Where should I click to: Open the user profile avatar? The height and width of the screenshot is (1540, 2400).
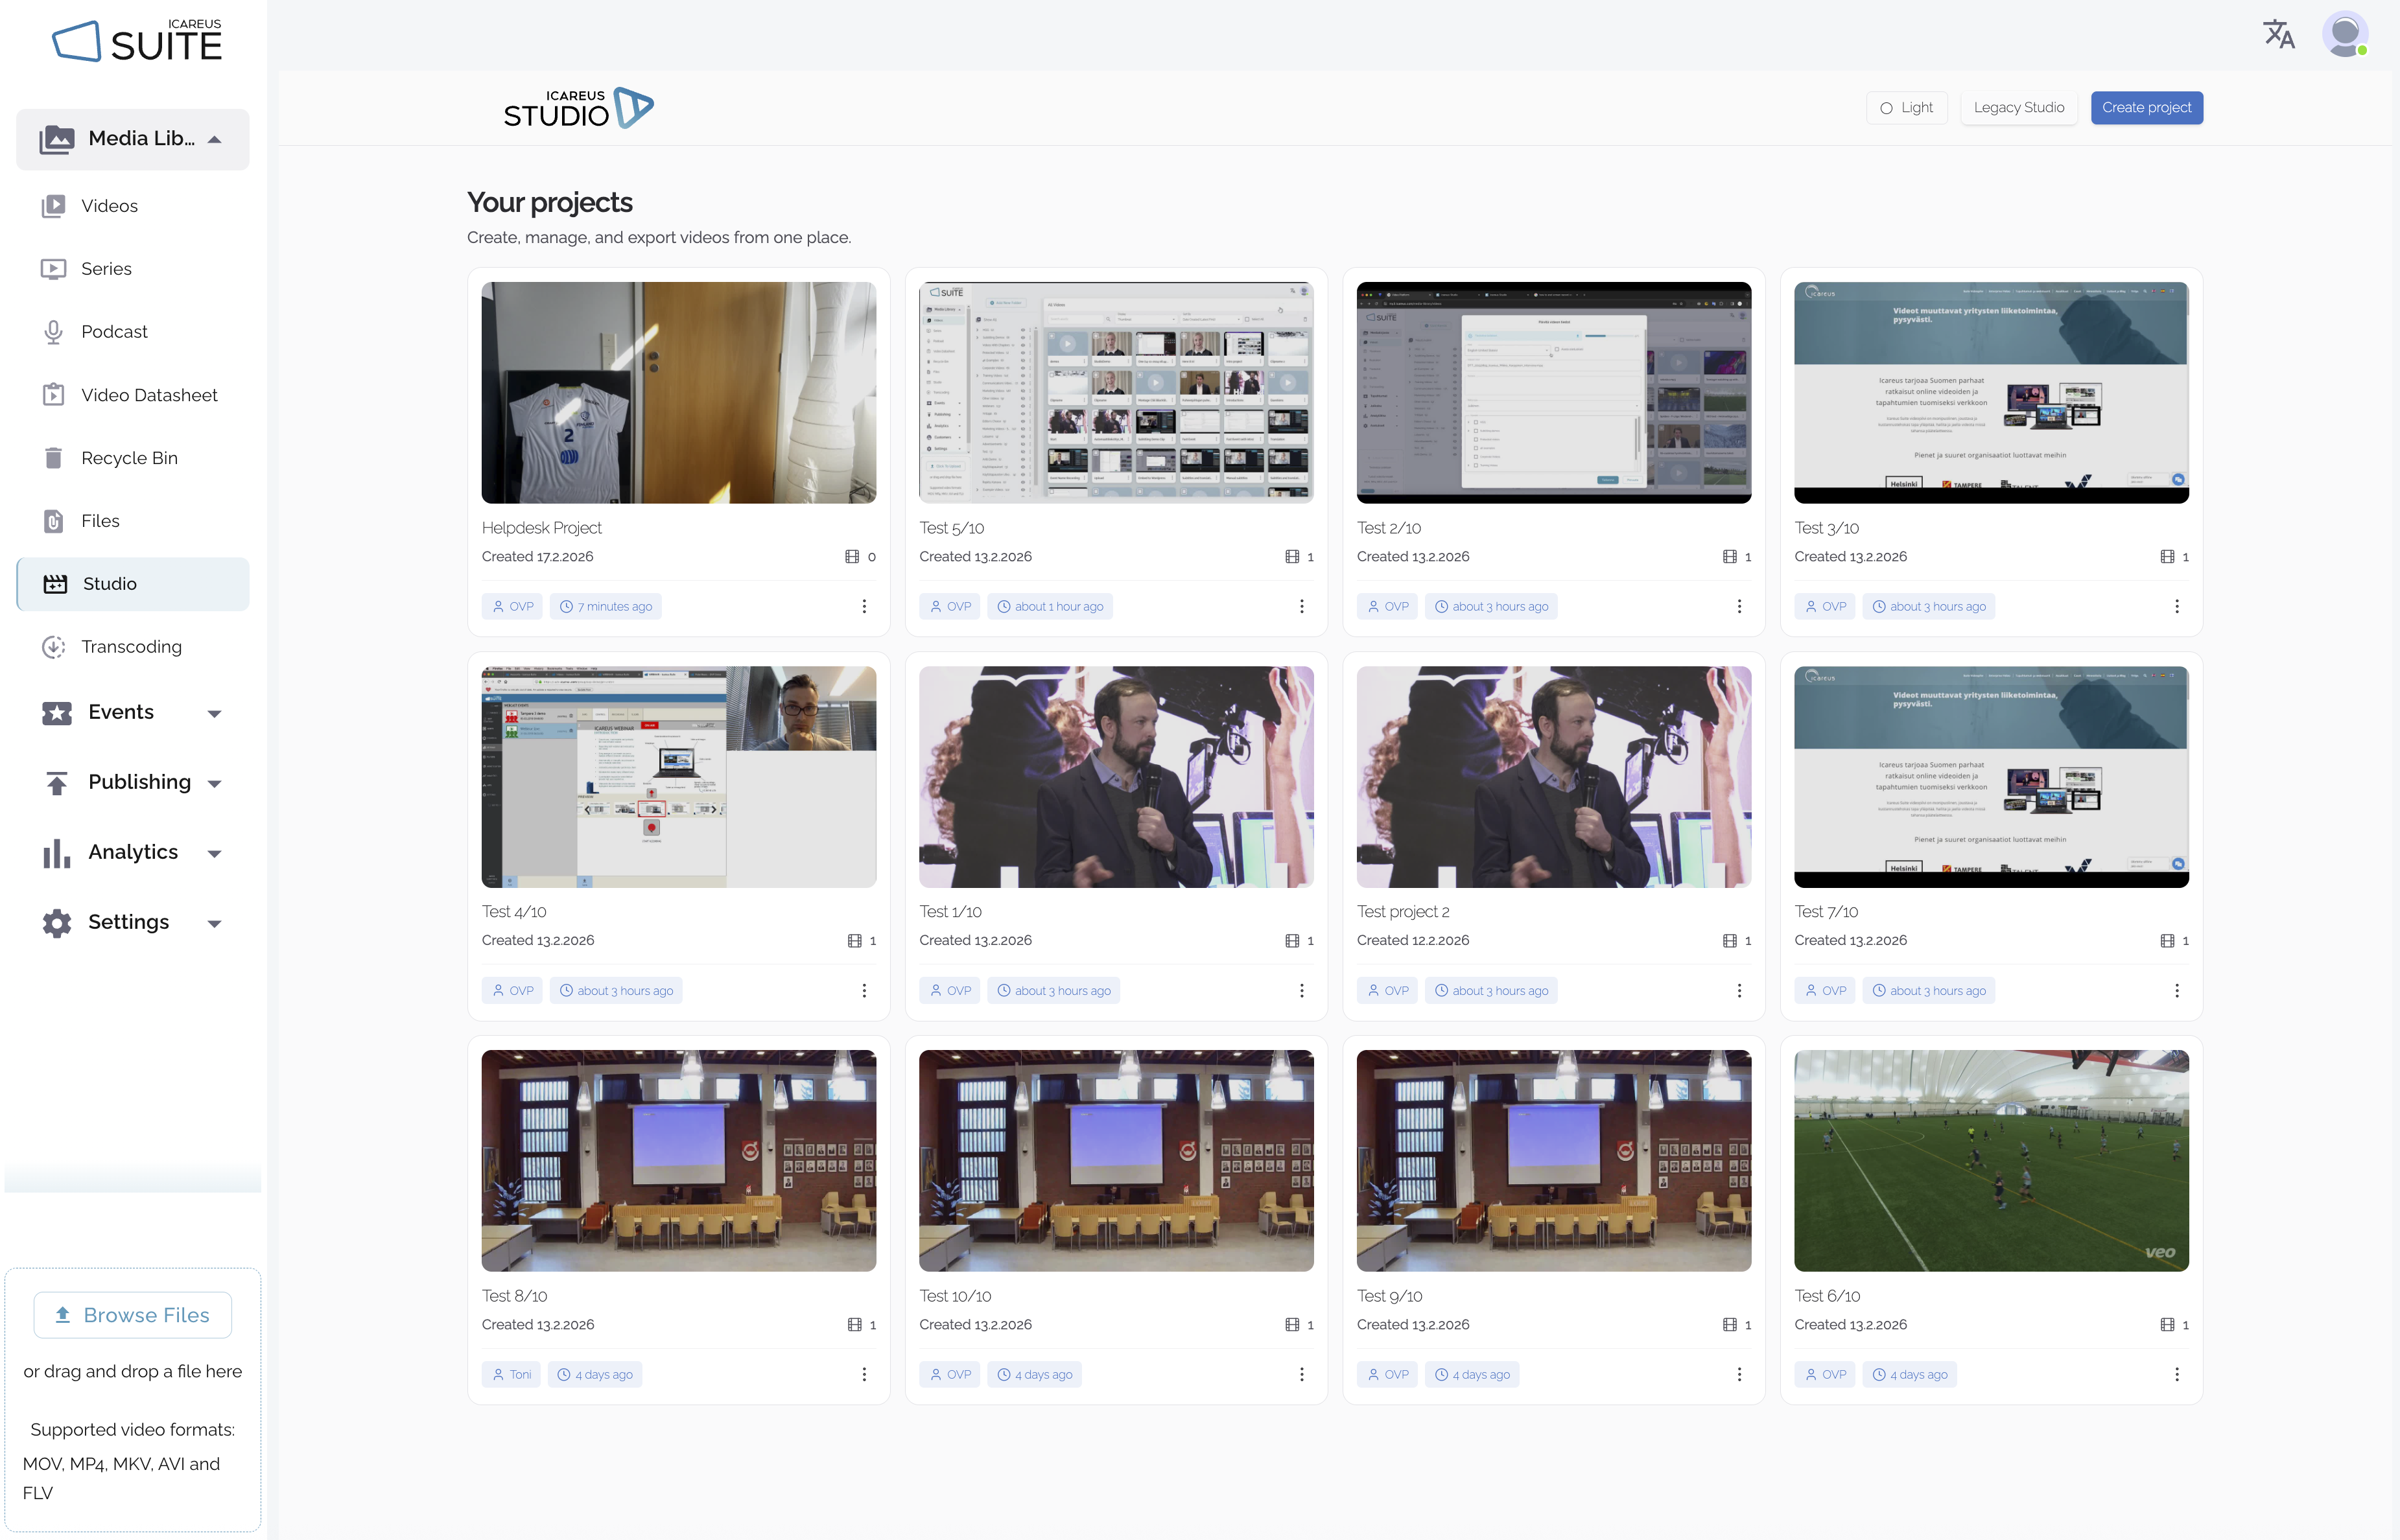pyautogui.click(x=2344, y=35)
